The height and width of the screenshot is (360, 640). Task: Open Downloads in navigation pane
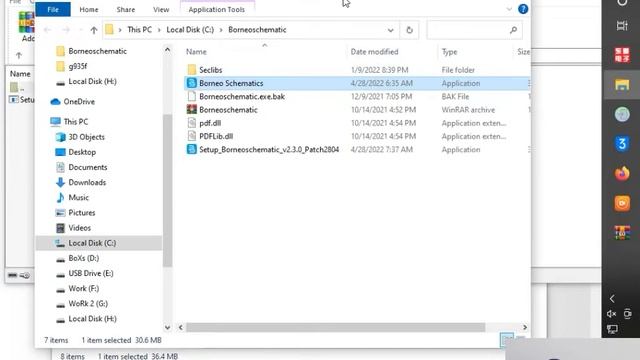87,182
